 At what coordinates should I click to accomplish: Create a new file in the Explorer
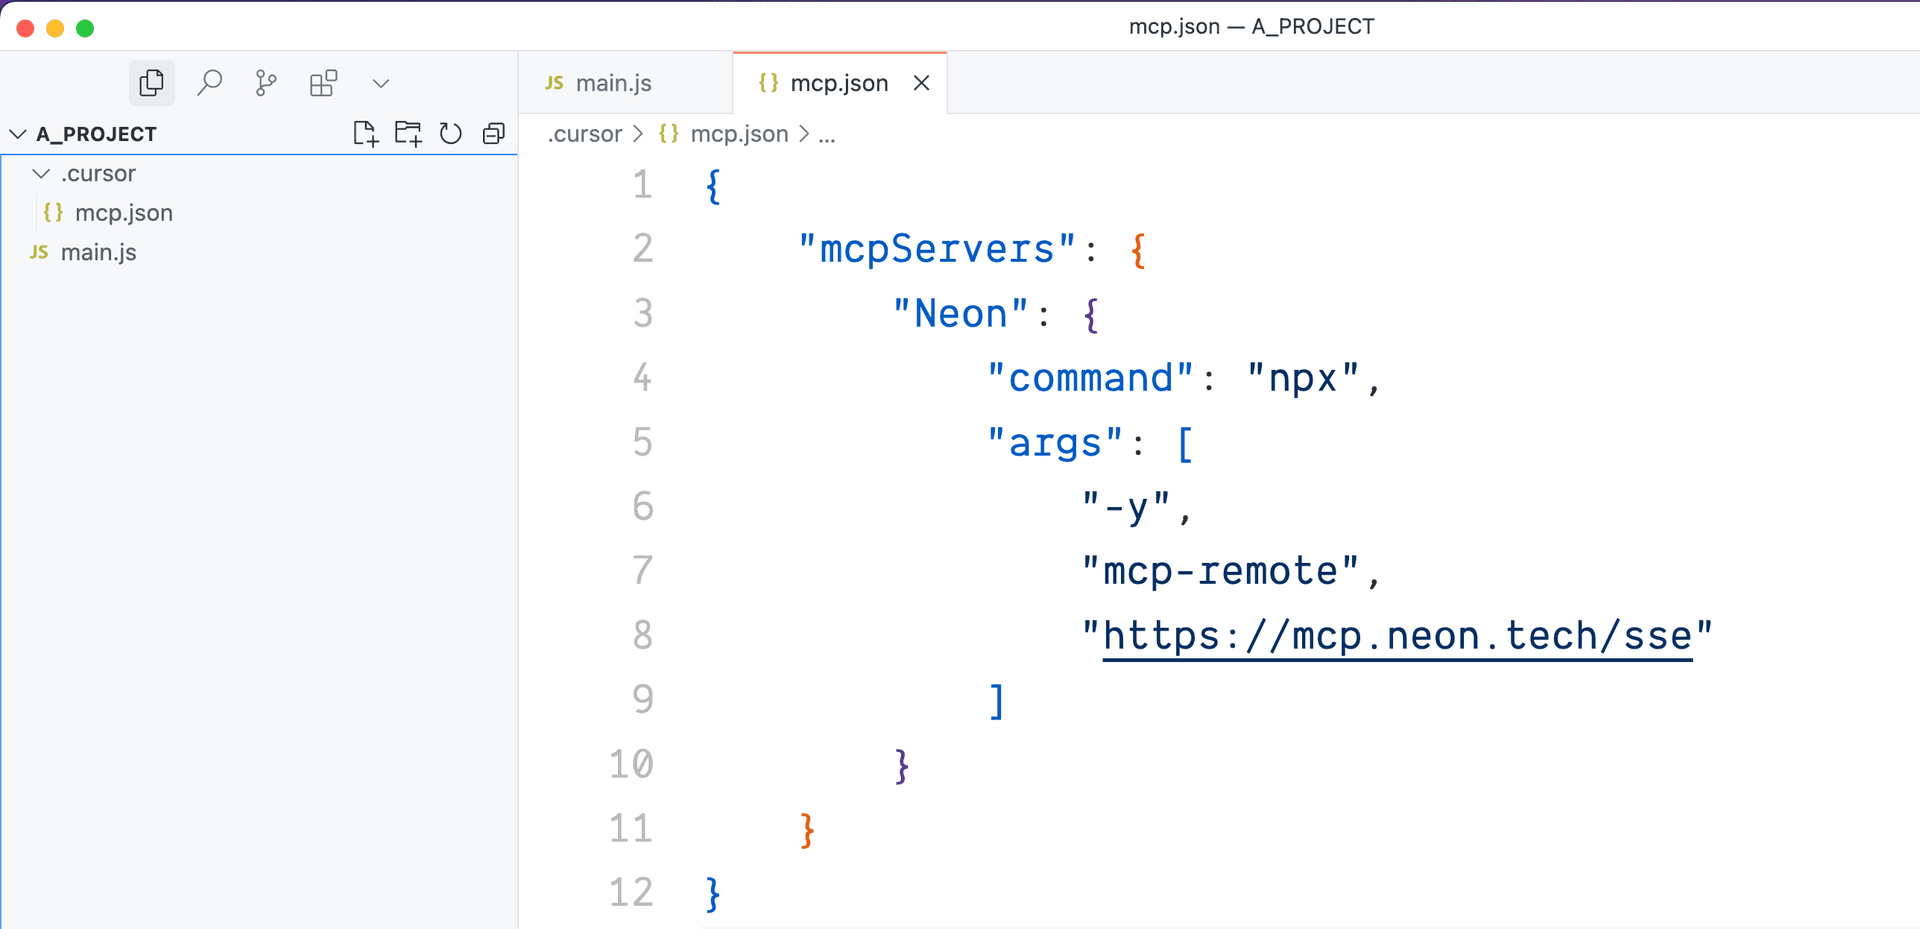click(x=365, y=133)
